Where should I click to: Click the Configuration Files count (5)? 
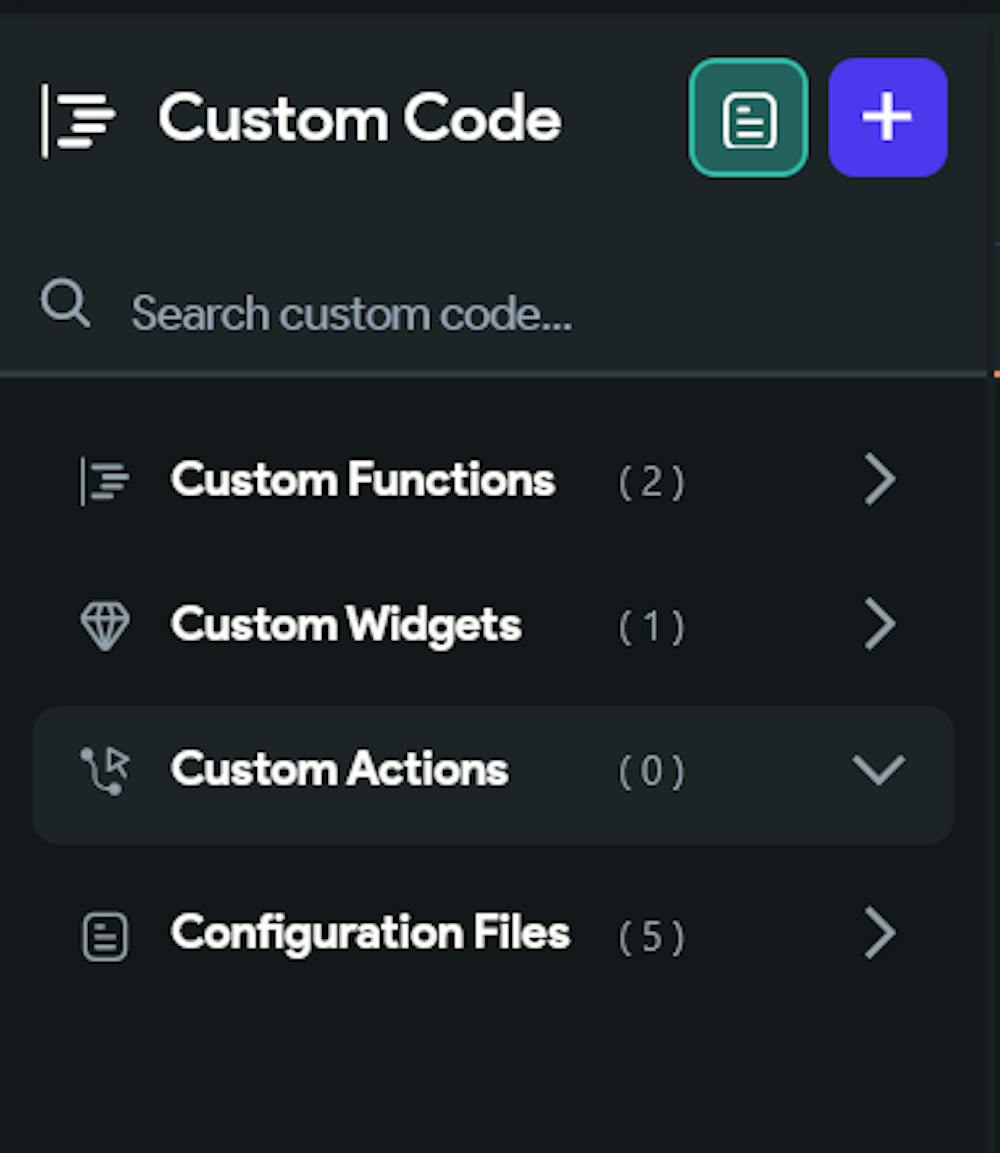click(651, 937)
